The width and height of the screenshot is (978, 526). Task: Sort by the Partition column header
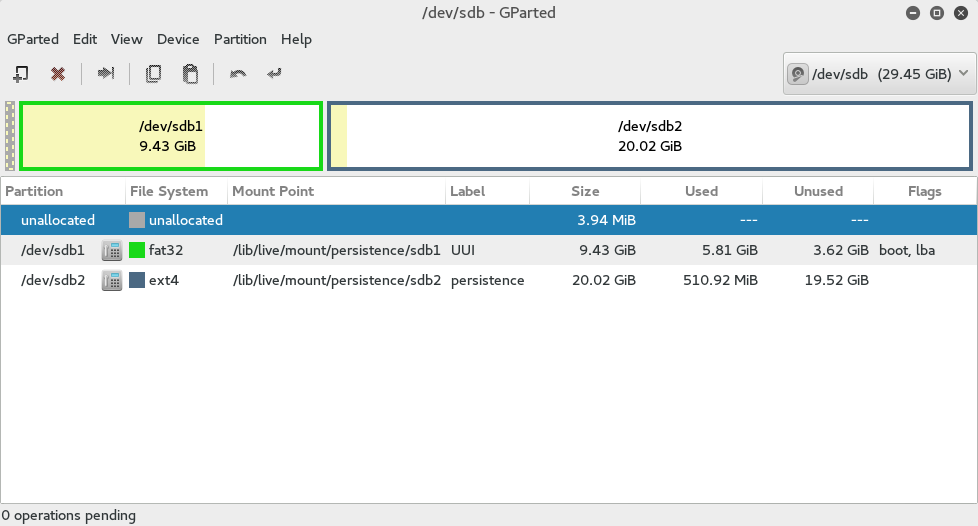tap(62, 192)
